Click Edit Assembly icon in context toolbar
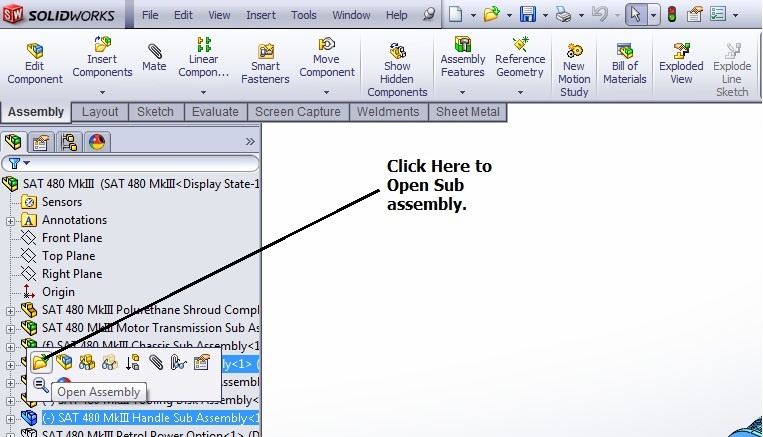 click(64, 362)
